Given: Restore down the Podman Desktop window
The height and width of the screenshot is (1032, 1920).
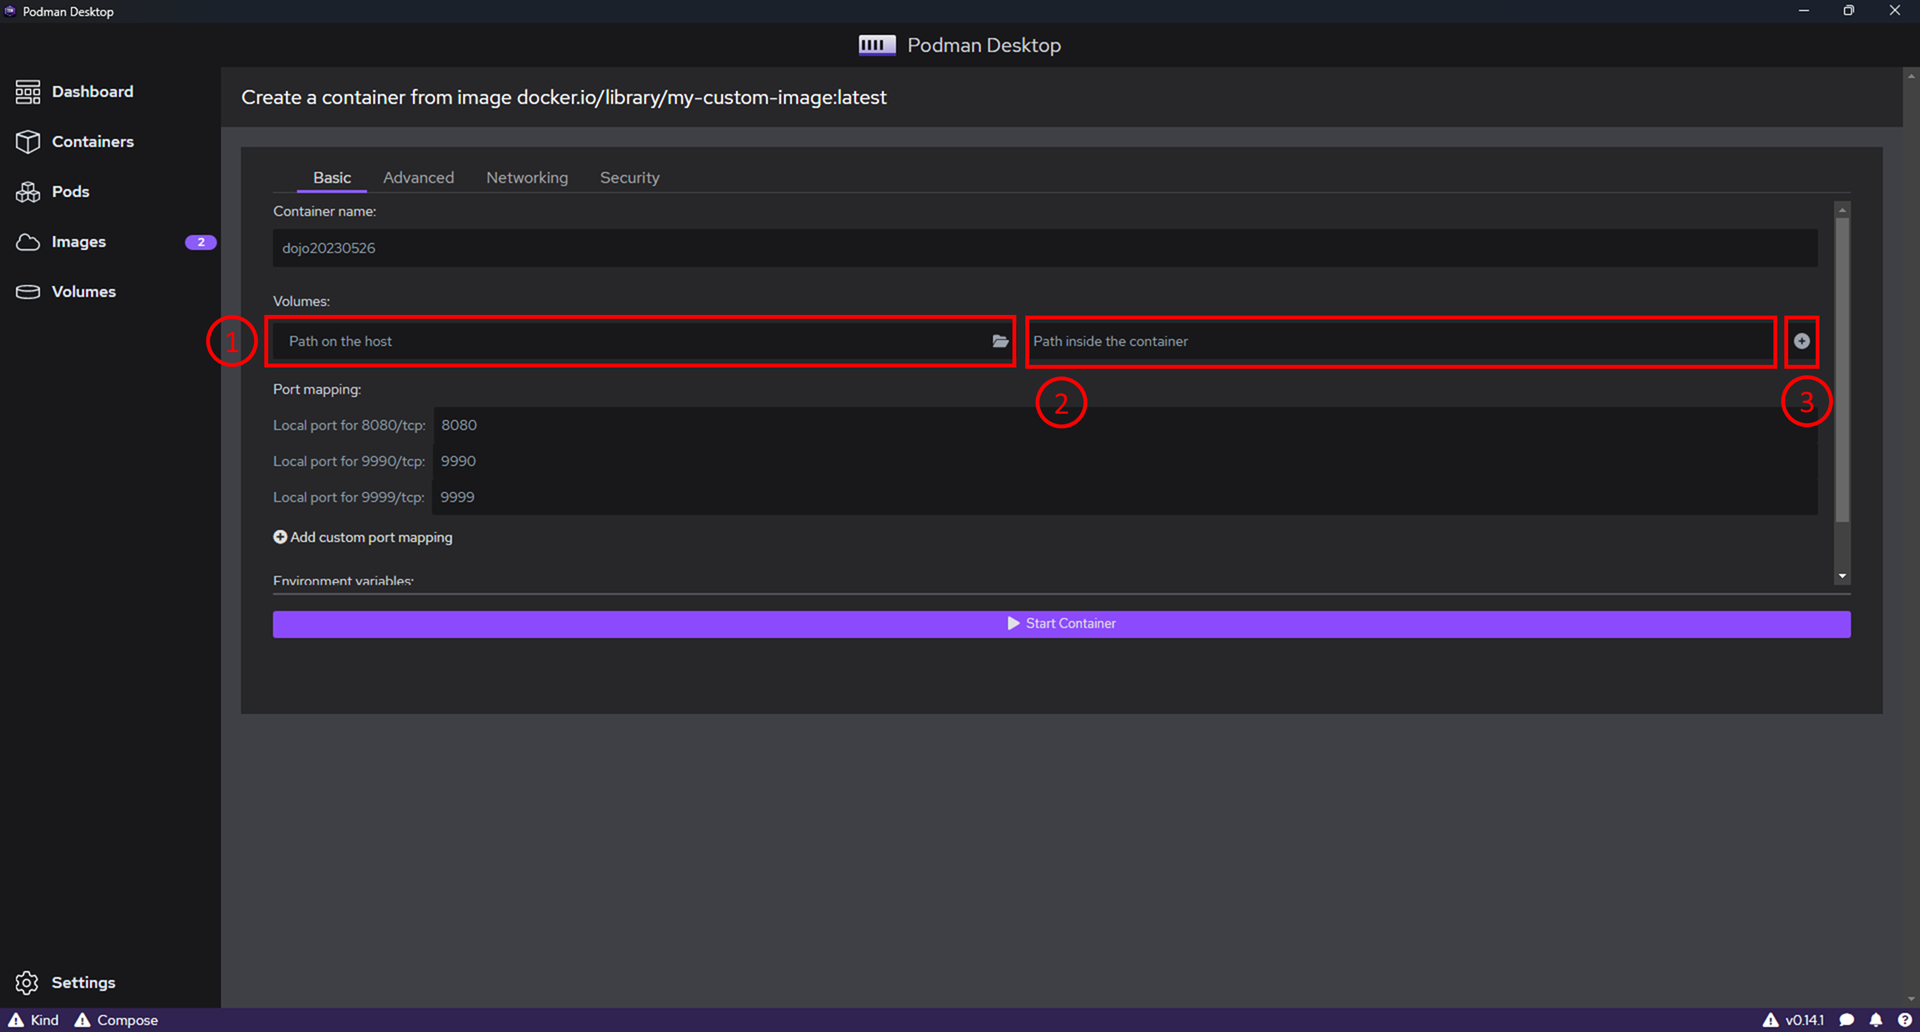Looking at the screenshot, I should coord(1849,11).
